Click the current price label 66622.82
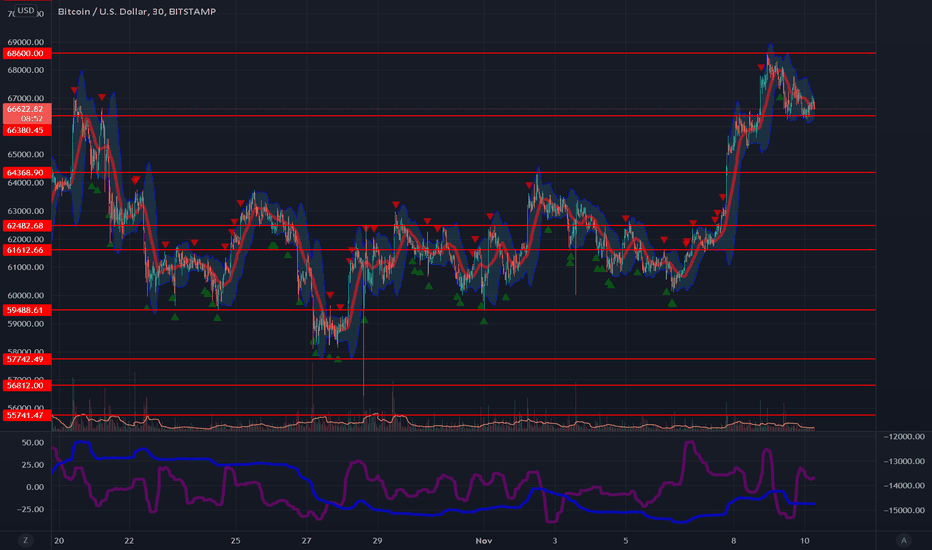The height and width of the screenshot is (550, 932). pyautogui.click(x=27, y=109)
